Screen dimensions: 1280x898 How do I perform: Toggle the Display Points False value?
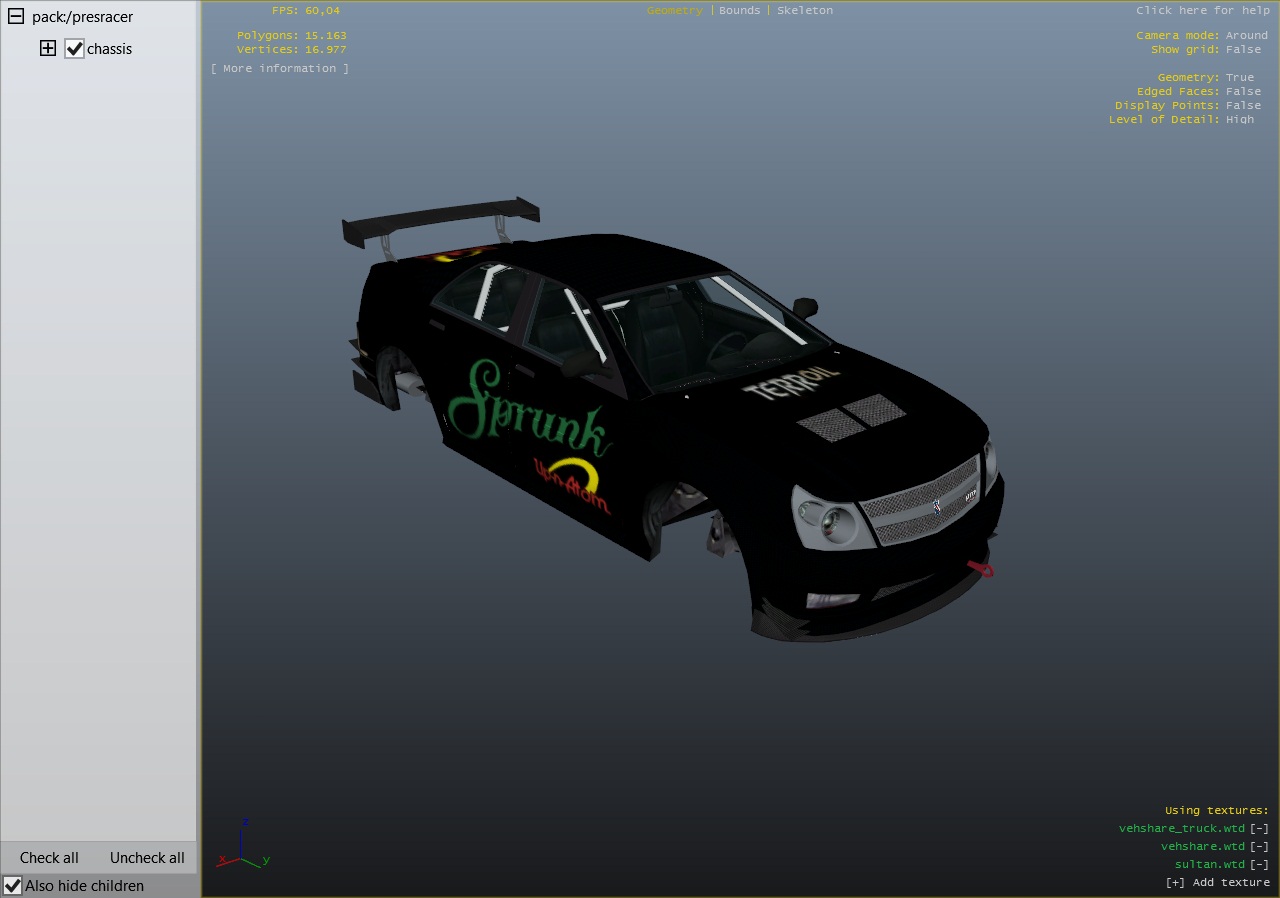(1244, 105)
